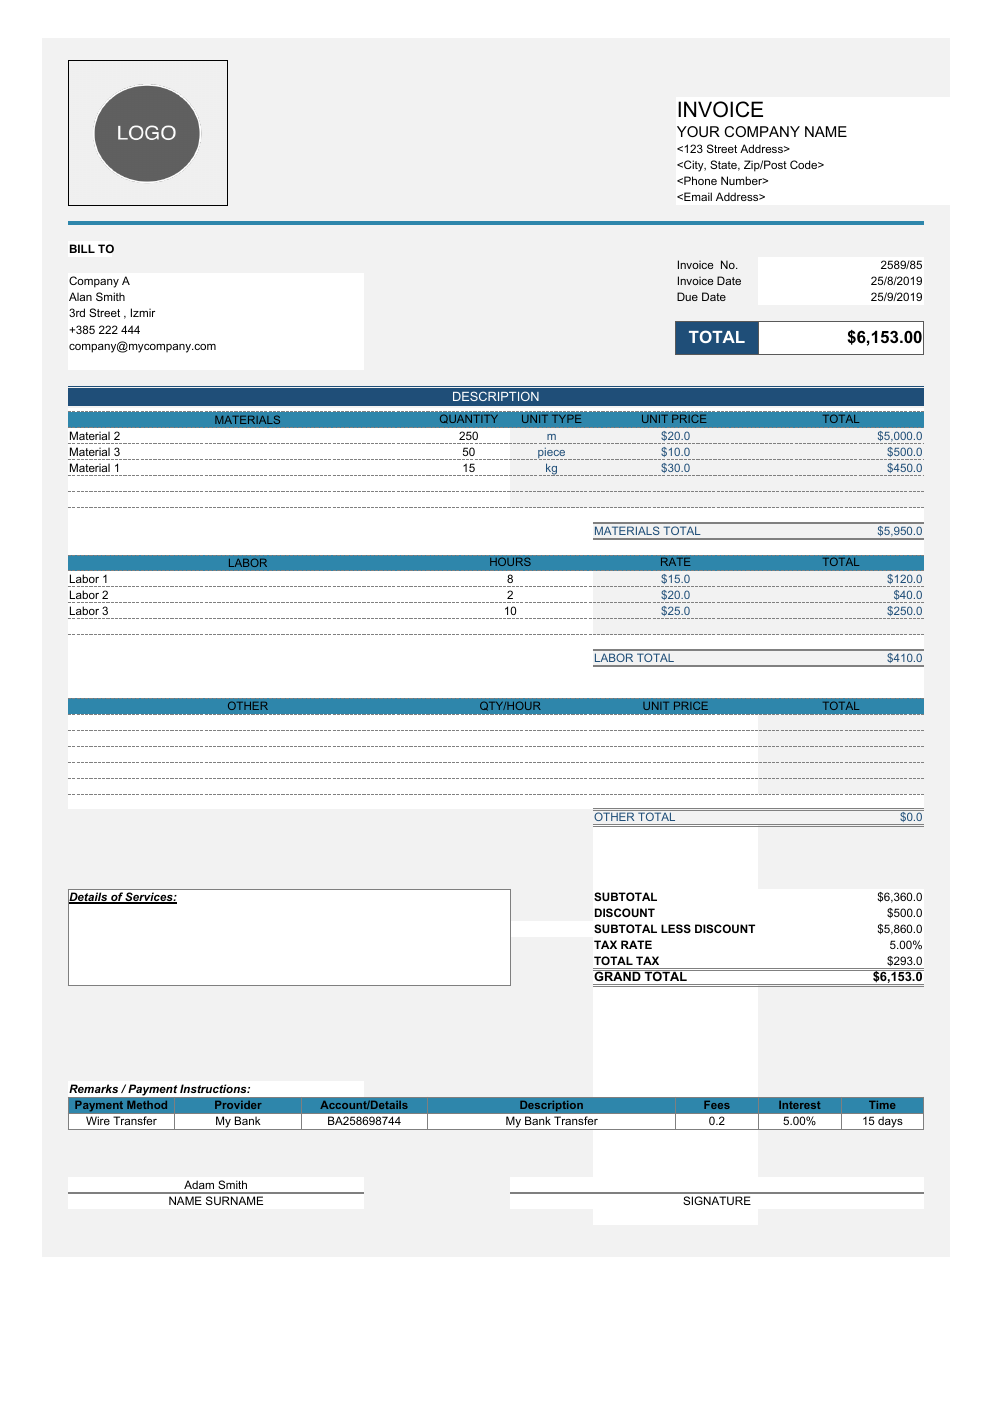Click the MATERIALS column header
The height and width of the screenshot is (1404, 993).
[x=247, y=420]
